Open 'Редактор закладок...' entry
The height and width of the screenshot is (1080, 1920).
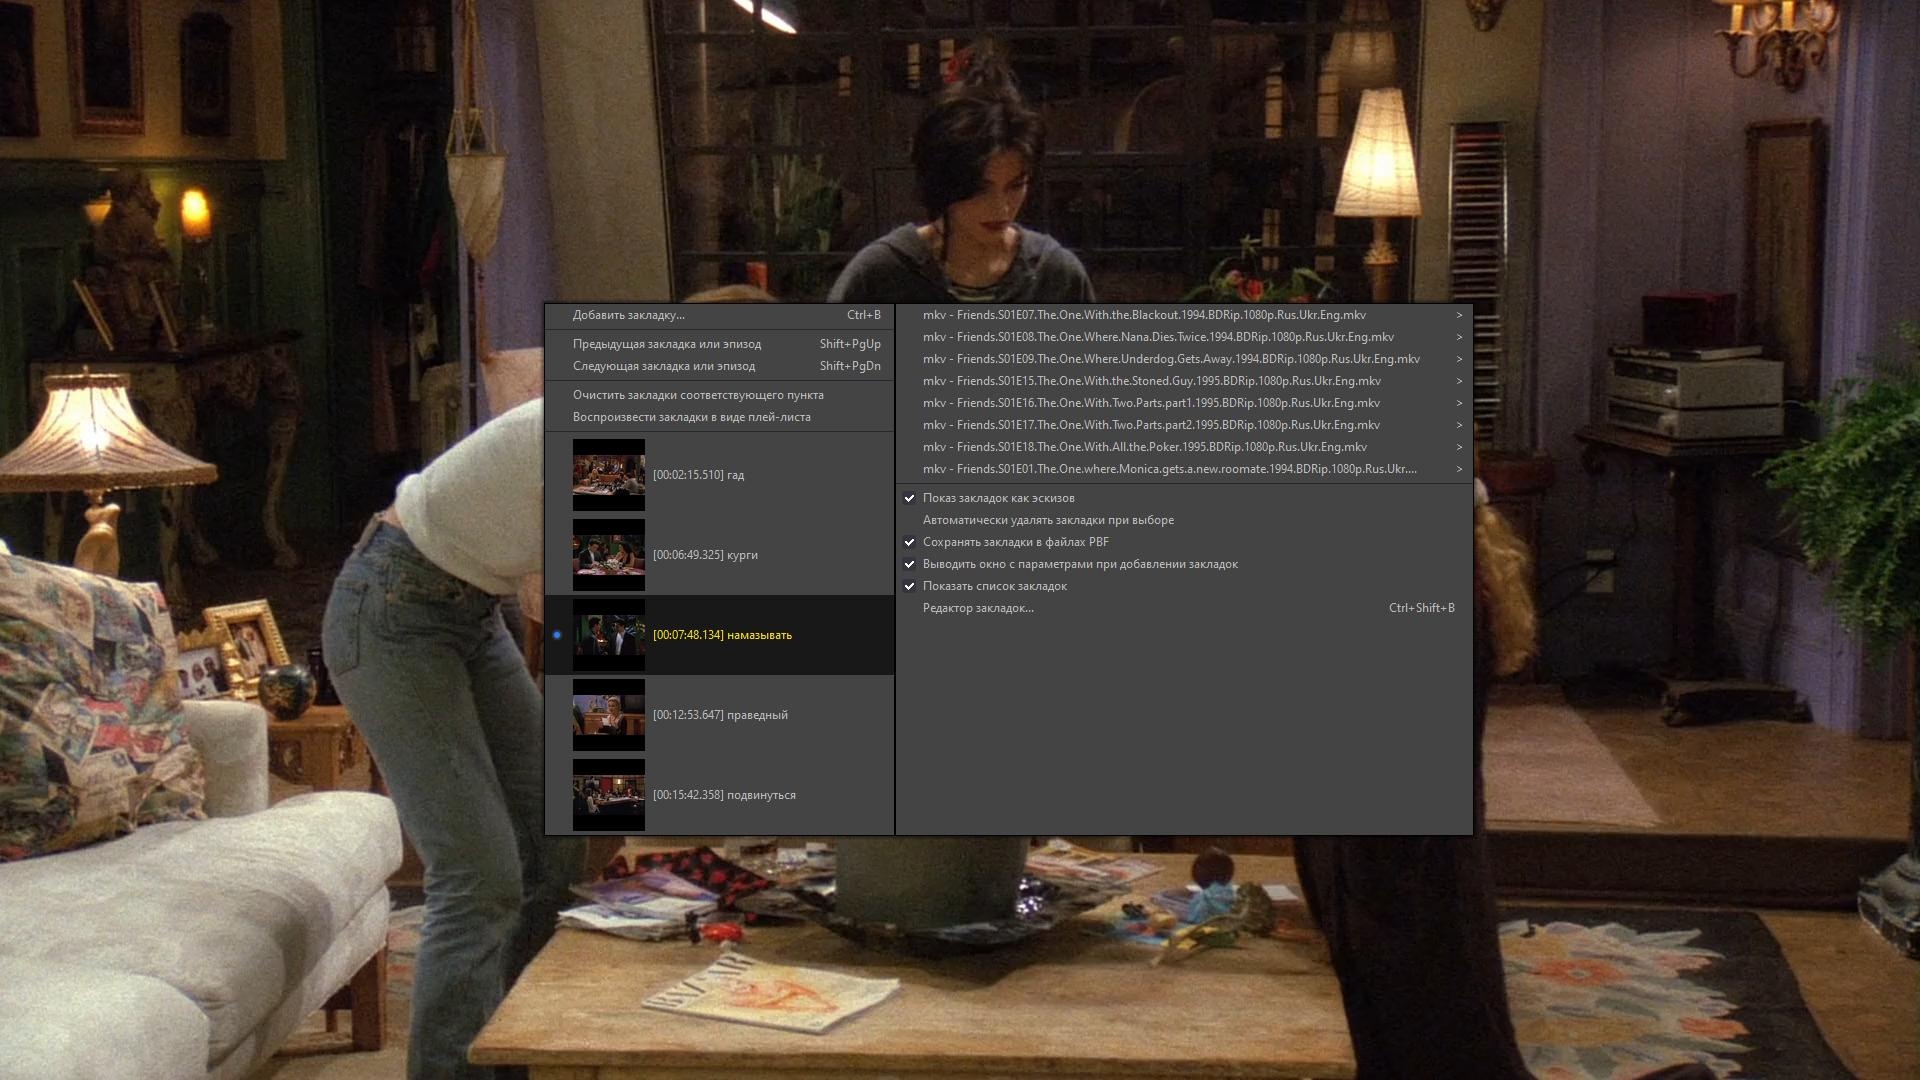[977, 608]
